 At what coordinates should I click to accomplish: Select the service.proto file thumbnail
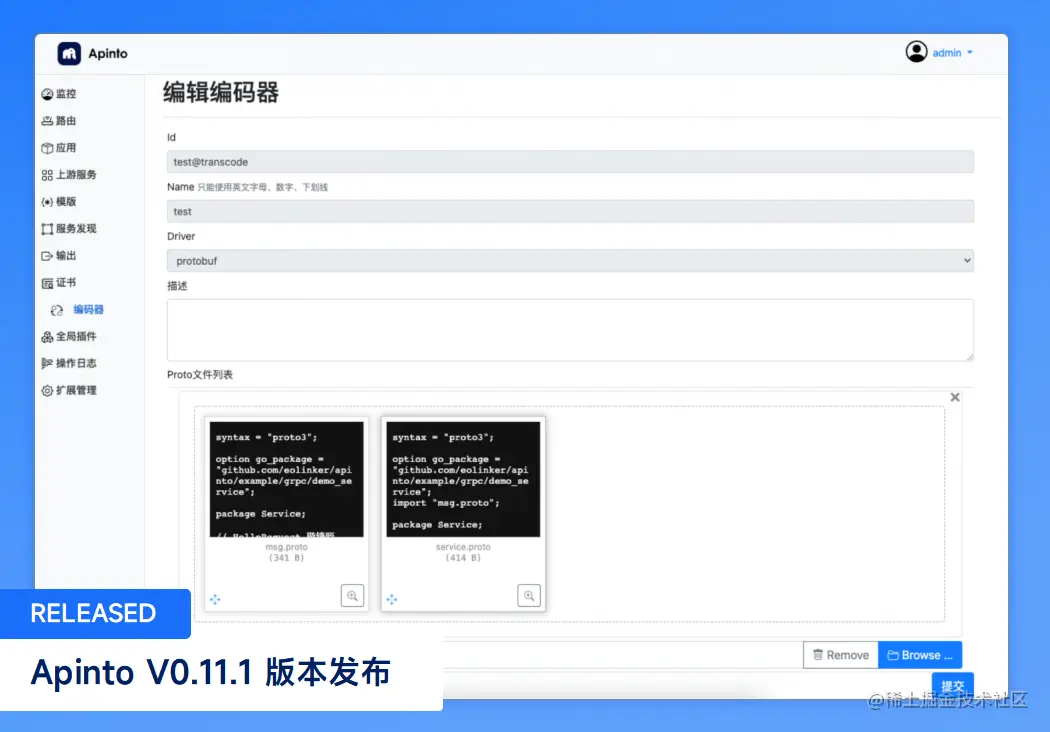point(463,479)
